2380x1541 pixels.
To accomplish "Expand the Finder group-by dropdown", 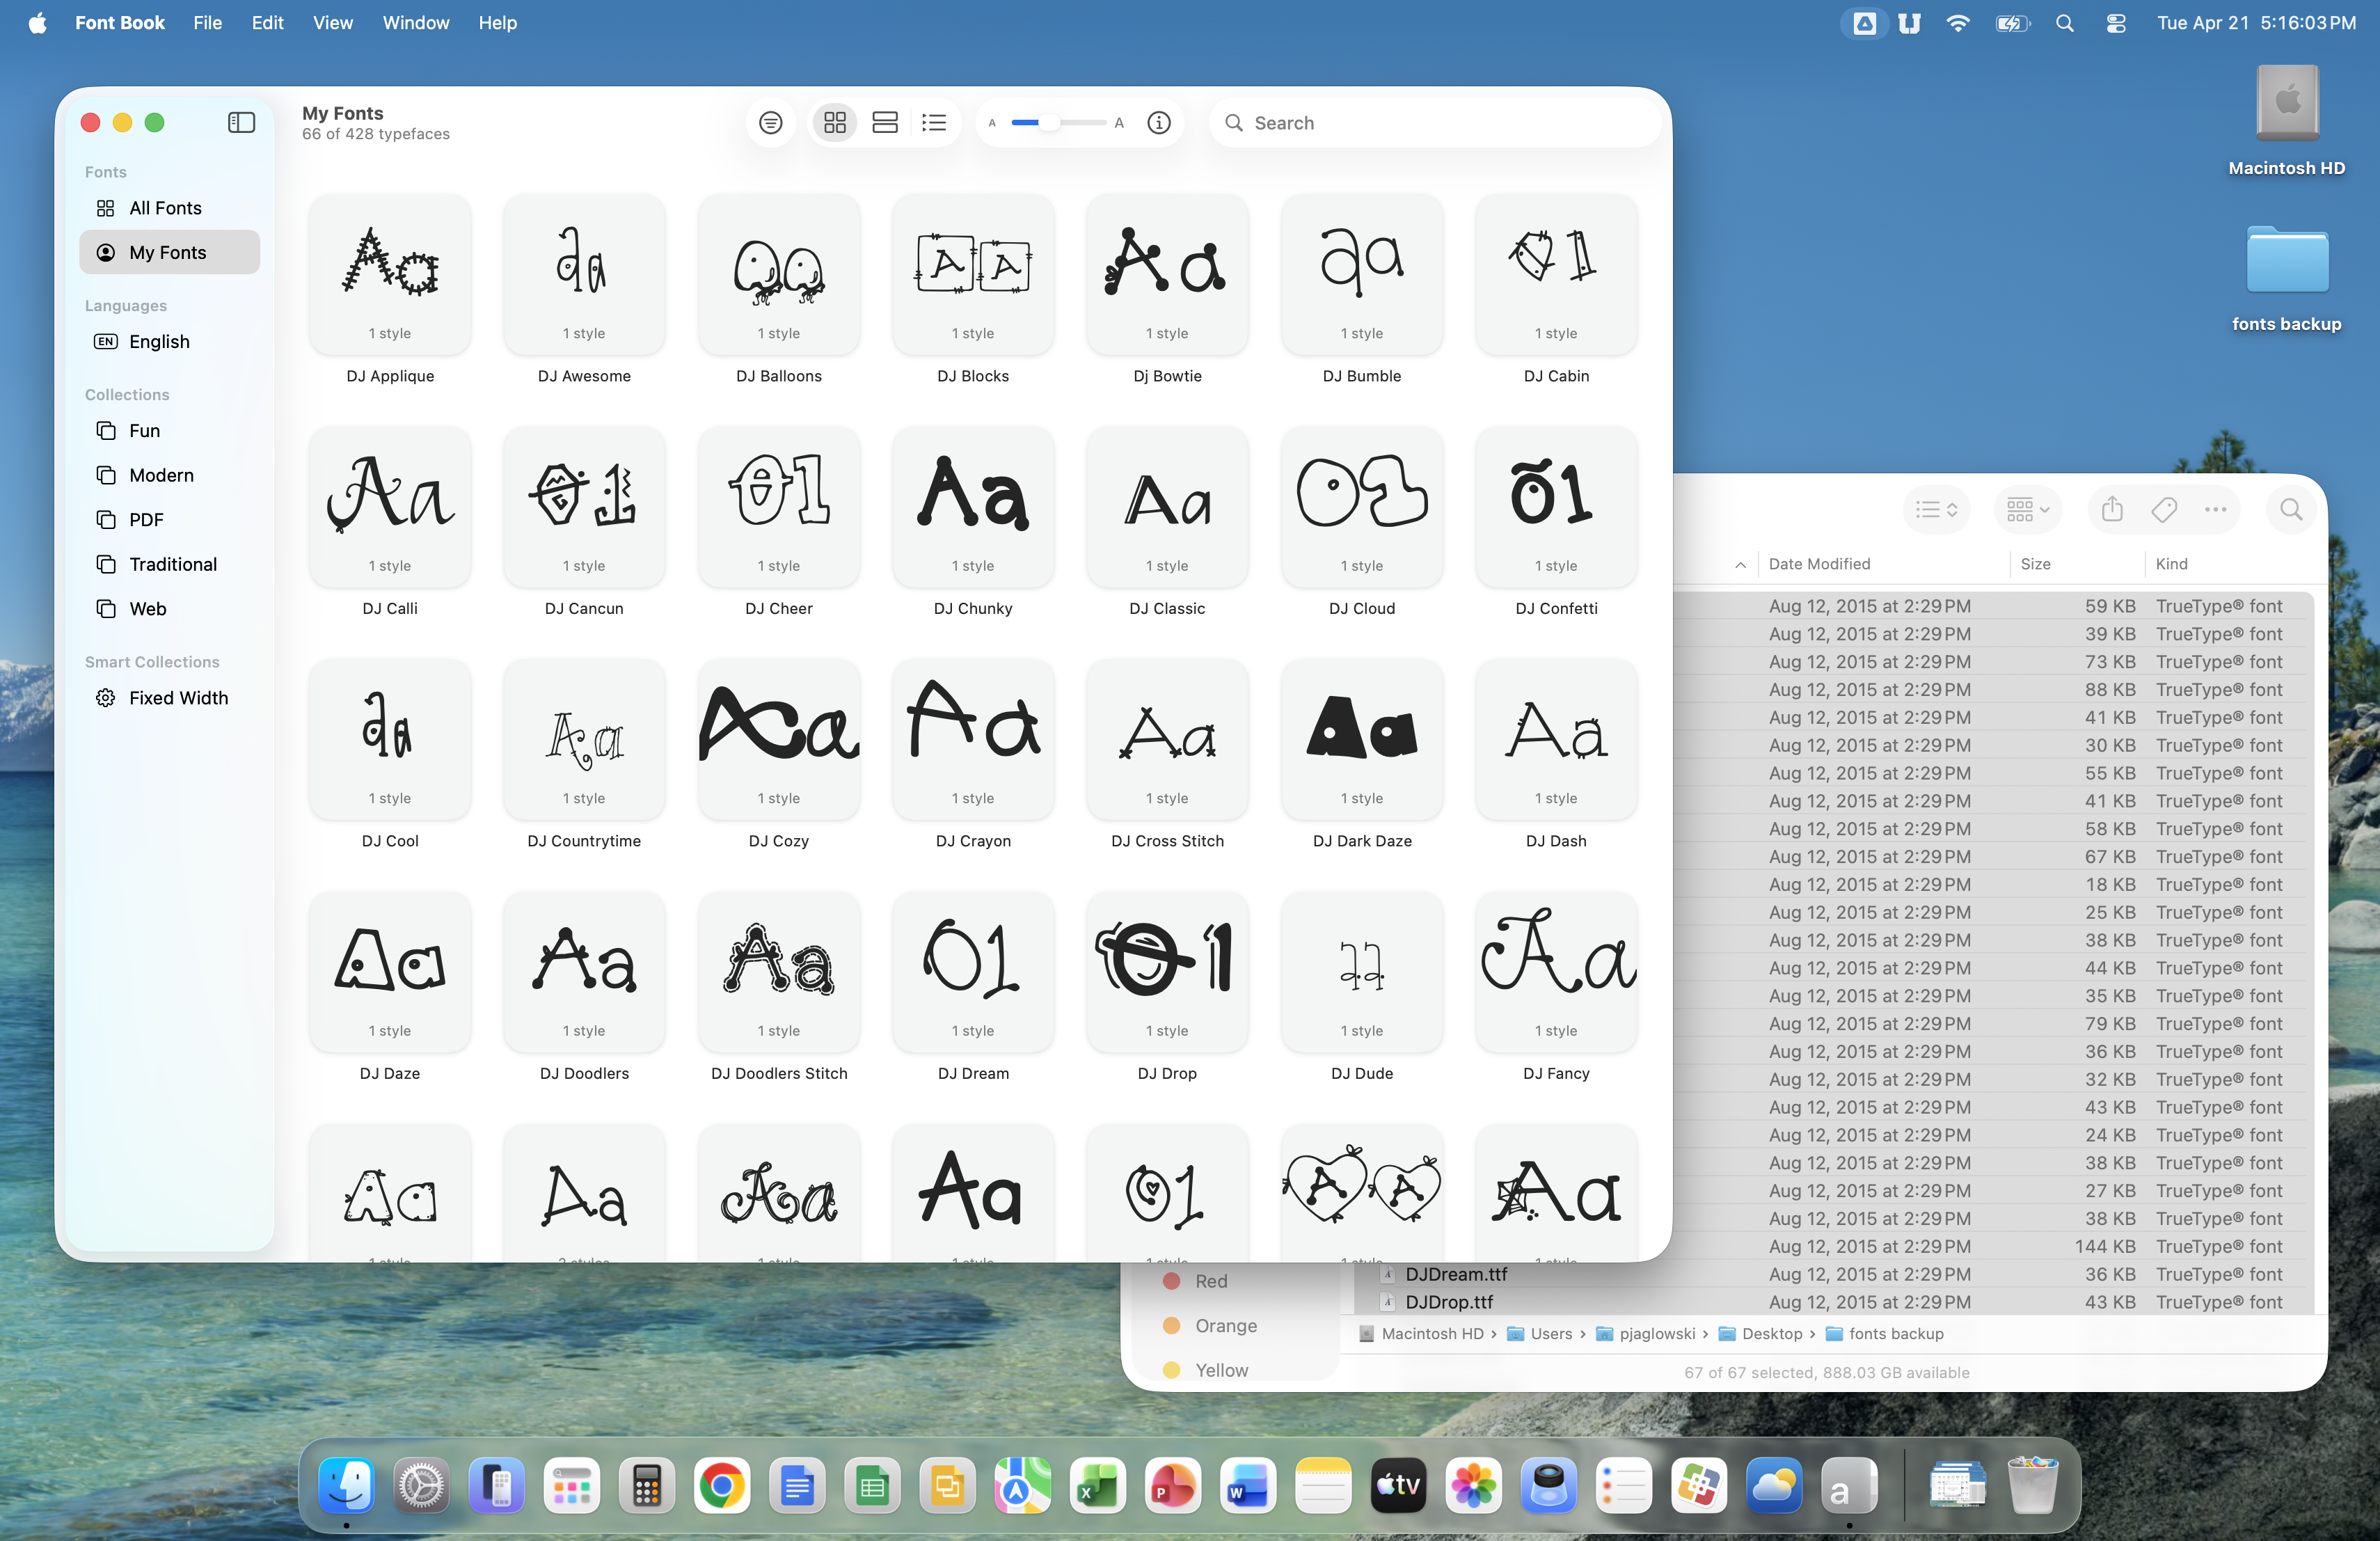I will coord(2027,510).
